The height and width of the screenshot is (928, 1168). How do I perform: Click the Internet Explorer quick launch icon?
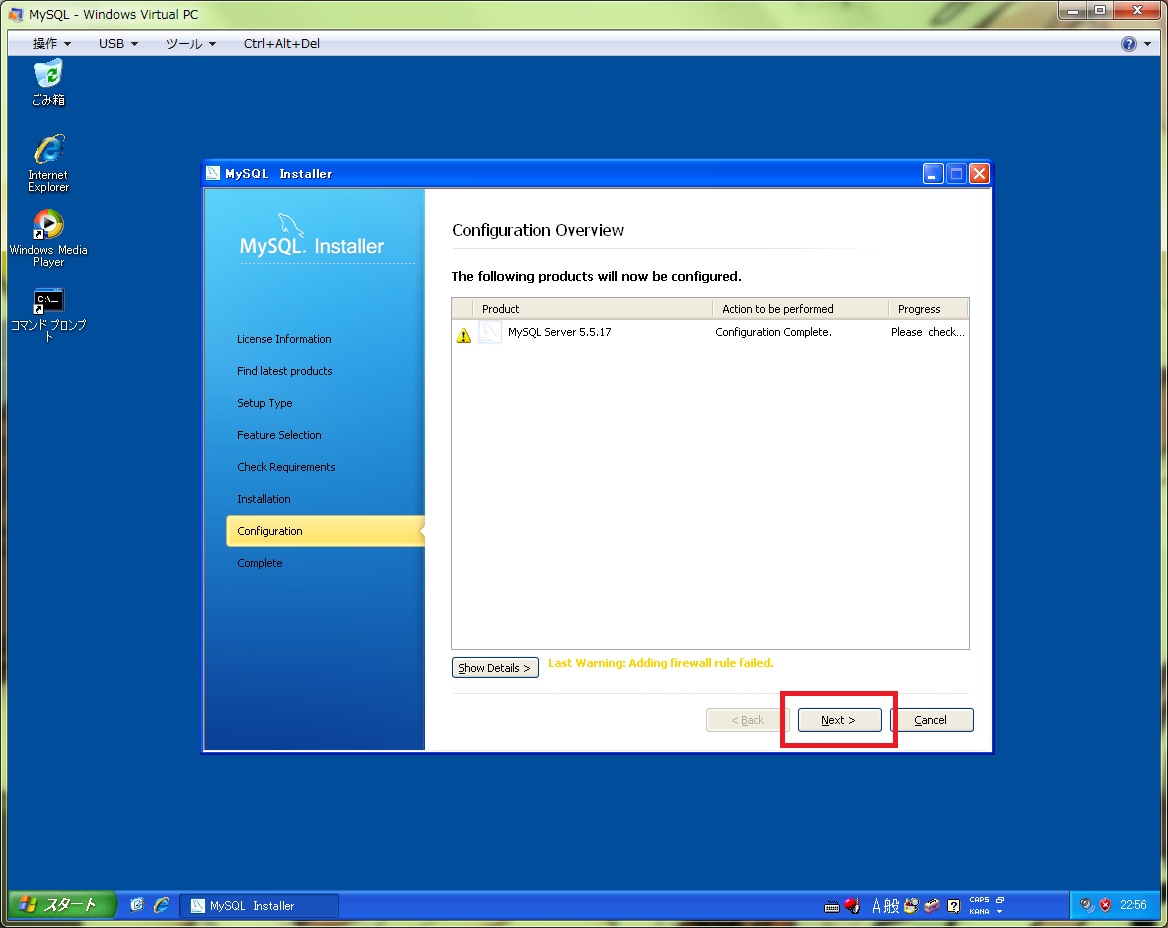161,905
